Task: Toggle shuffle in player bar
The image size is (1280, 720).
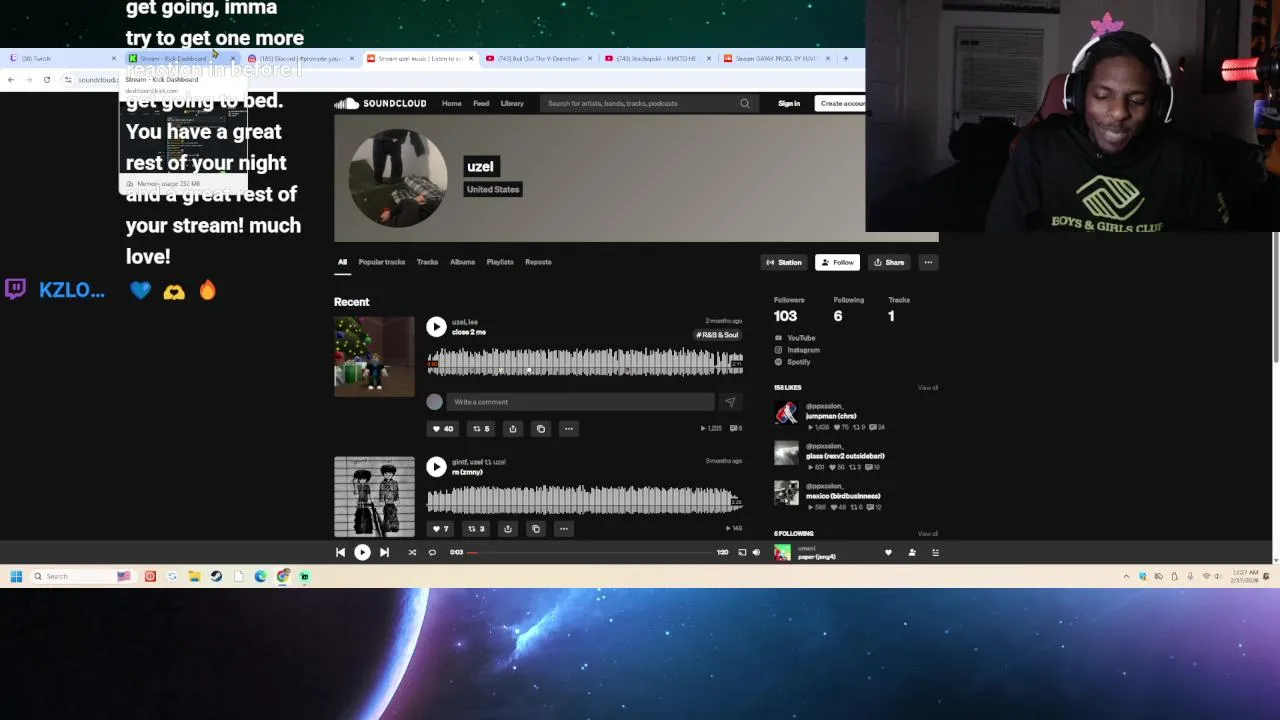Action: click(x=412, y=552)
